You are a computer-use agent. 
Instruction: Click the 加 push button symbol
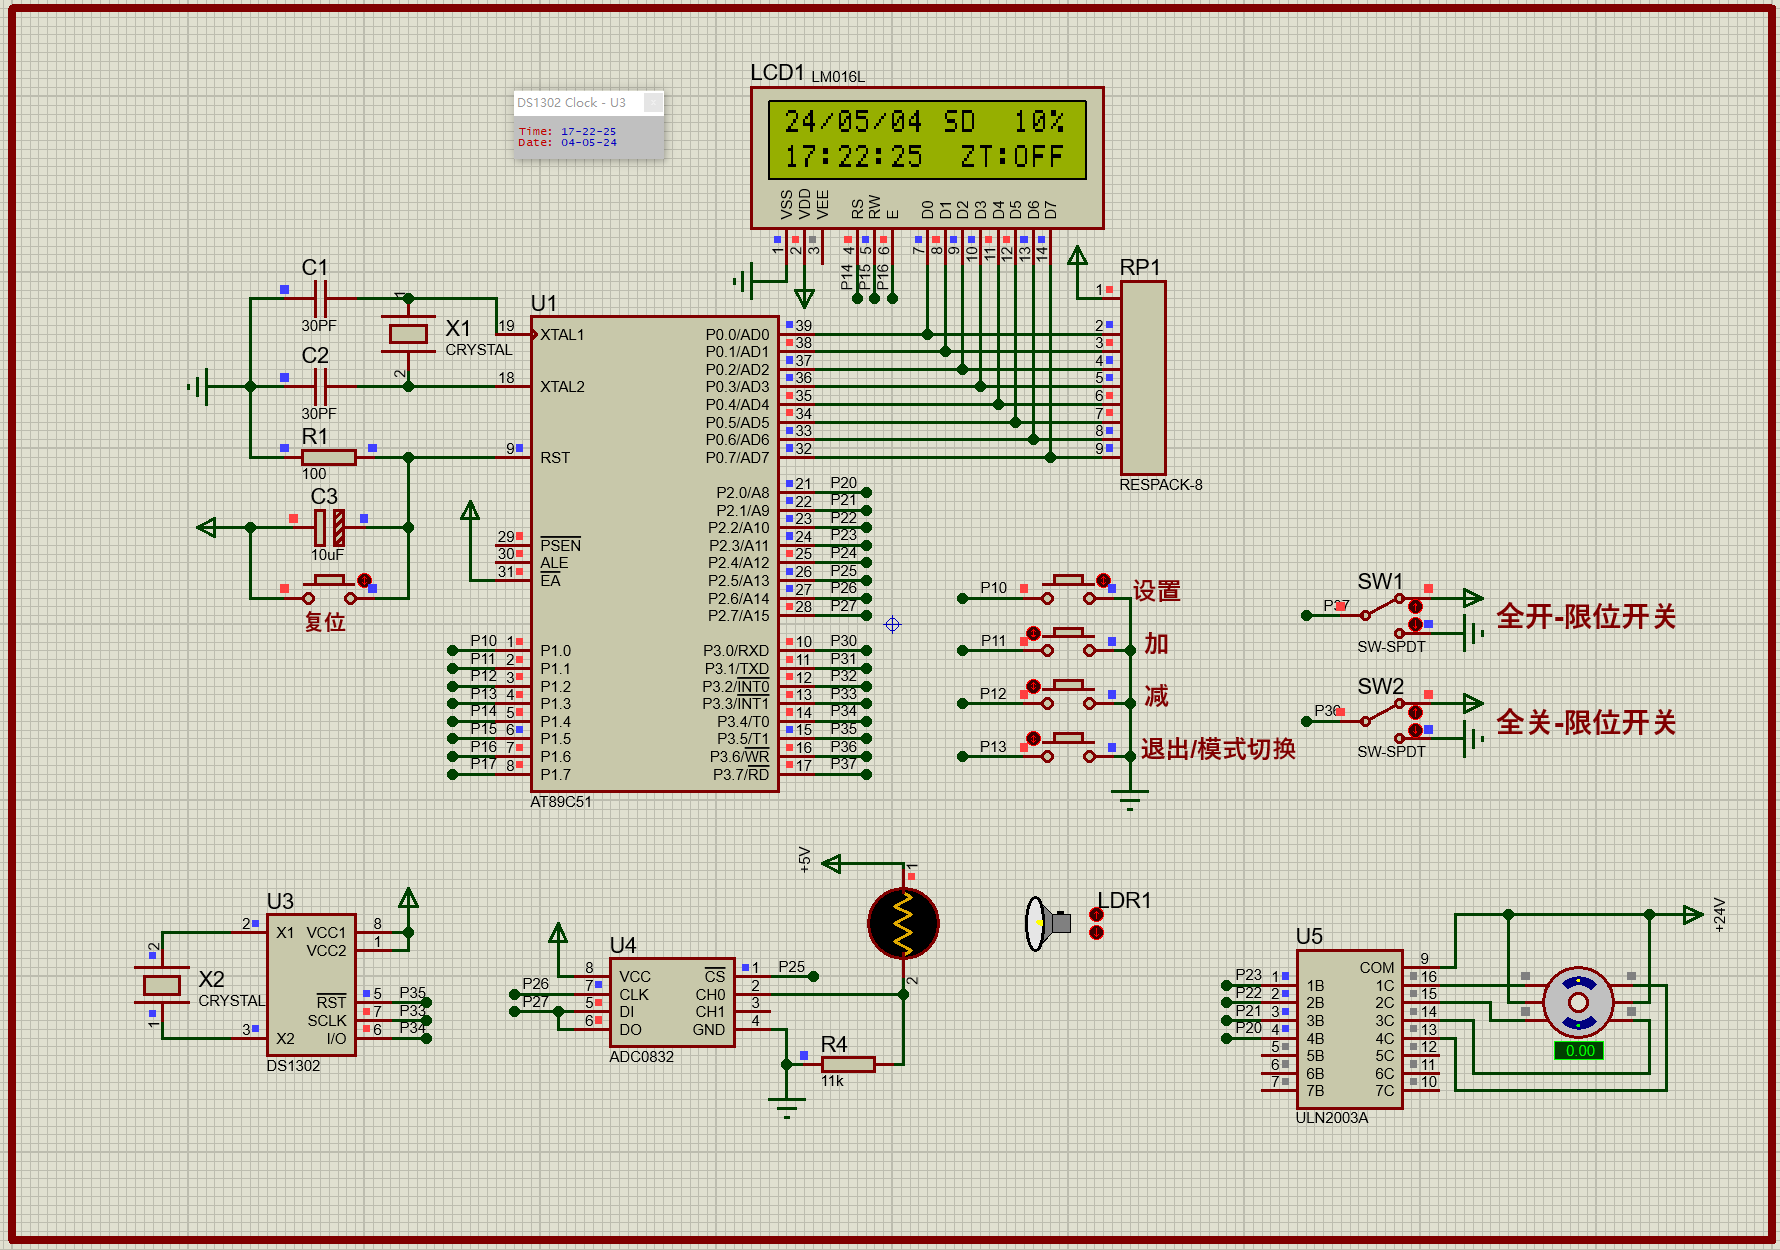1069,642
